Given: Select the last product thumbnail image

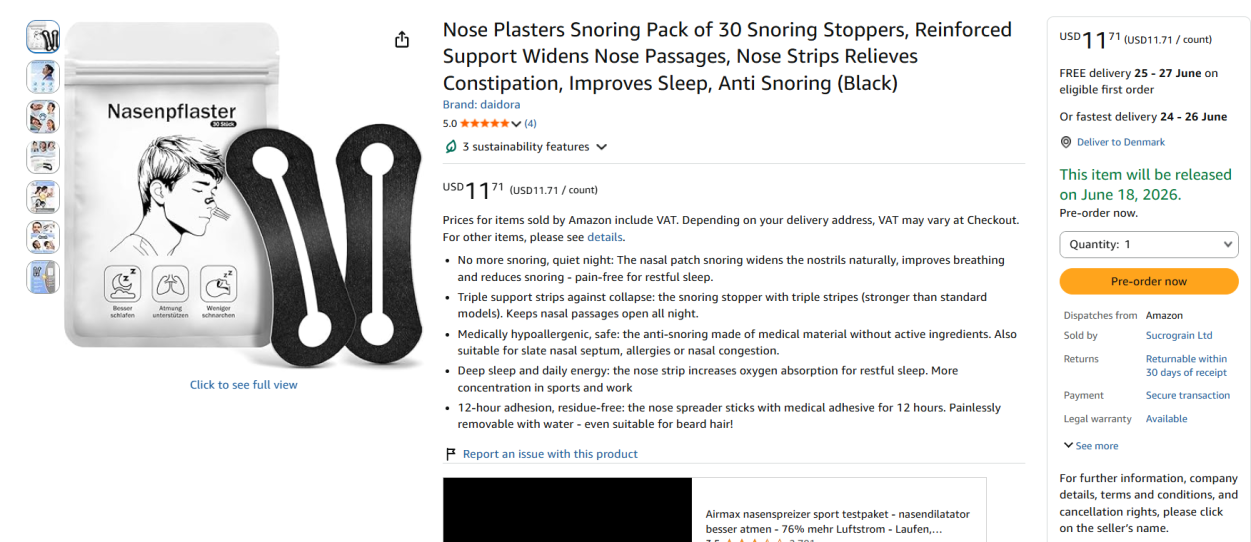Looking at the screenshot, I should tap(43, 277).
